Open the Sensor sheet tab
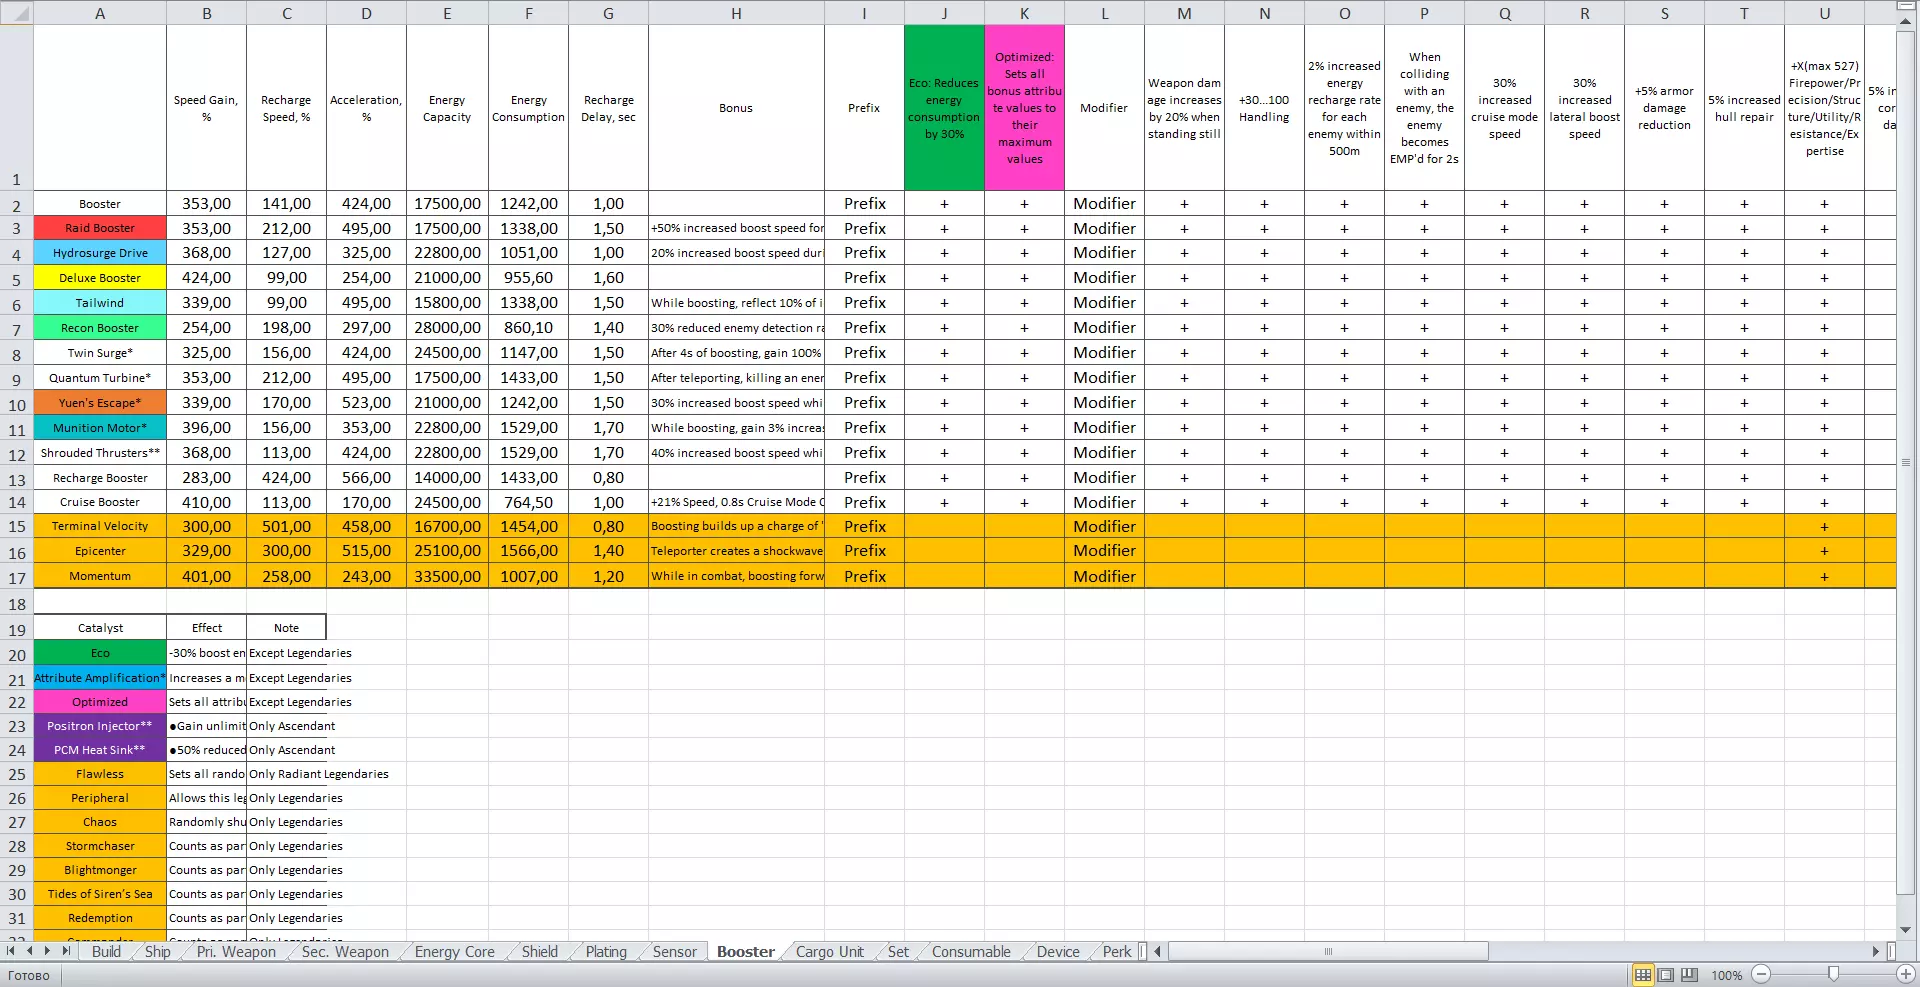This screenshot has width=1920, height=987. (675, 952)
